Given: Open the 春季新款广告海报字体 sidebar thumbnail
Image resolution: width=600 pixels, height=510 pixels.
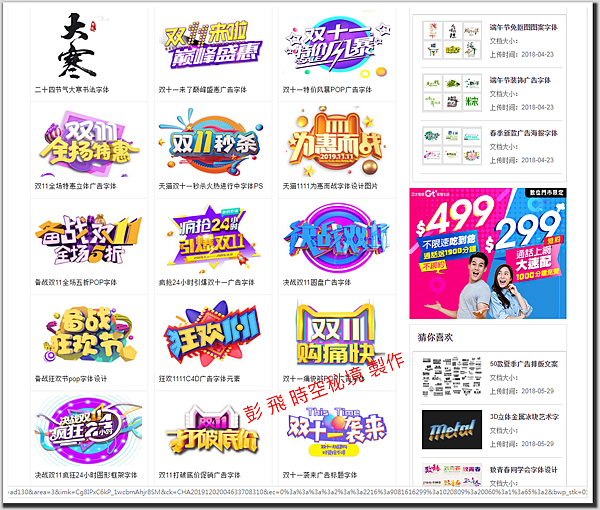Looking at the screenshot, I should [x=452, y=146].
